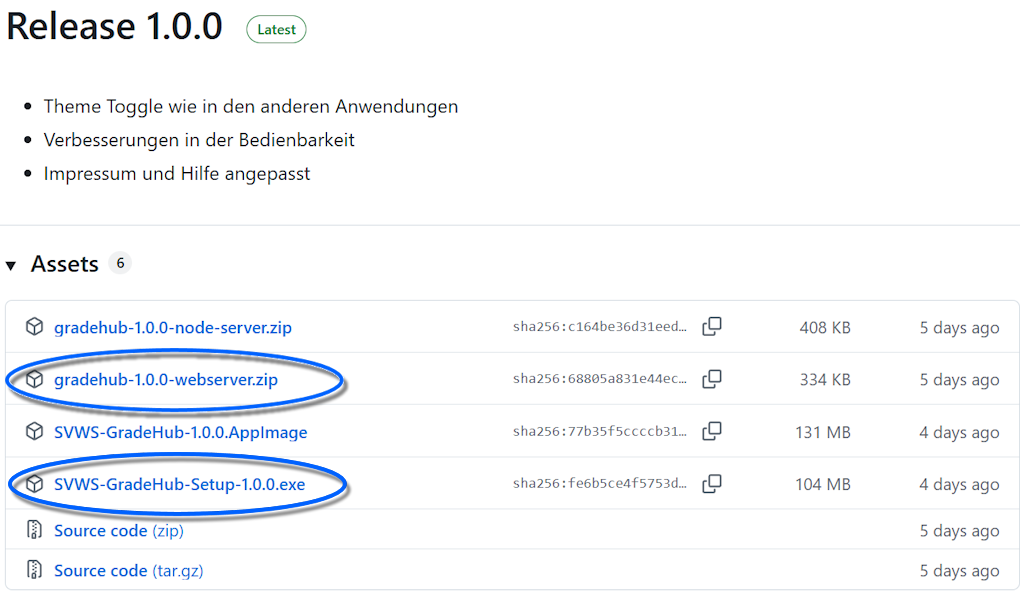This screenshot has width=1020, height=591.
Task: Click package icon beside webserver.zip
Action: [x=34, y=379]
